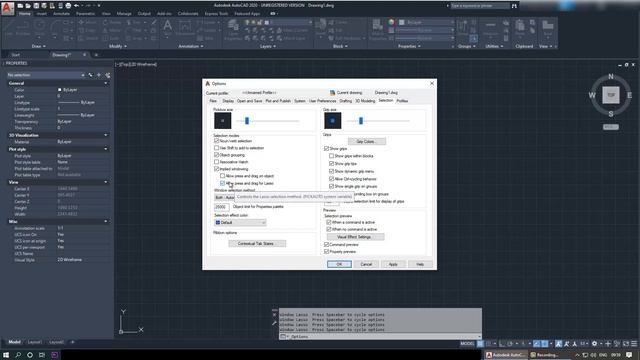Toggle Object grouping checkbox
Screen dimensions: 640x360
coord(217,155)
